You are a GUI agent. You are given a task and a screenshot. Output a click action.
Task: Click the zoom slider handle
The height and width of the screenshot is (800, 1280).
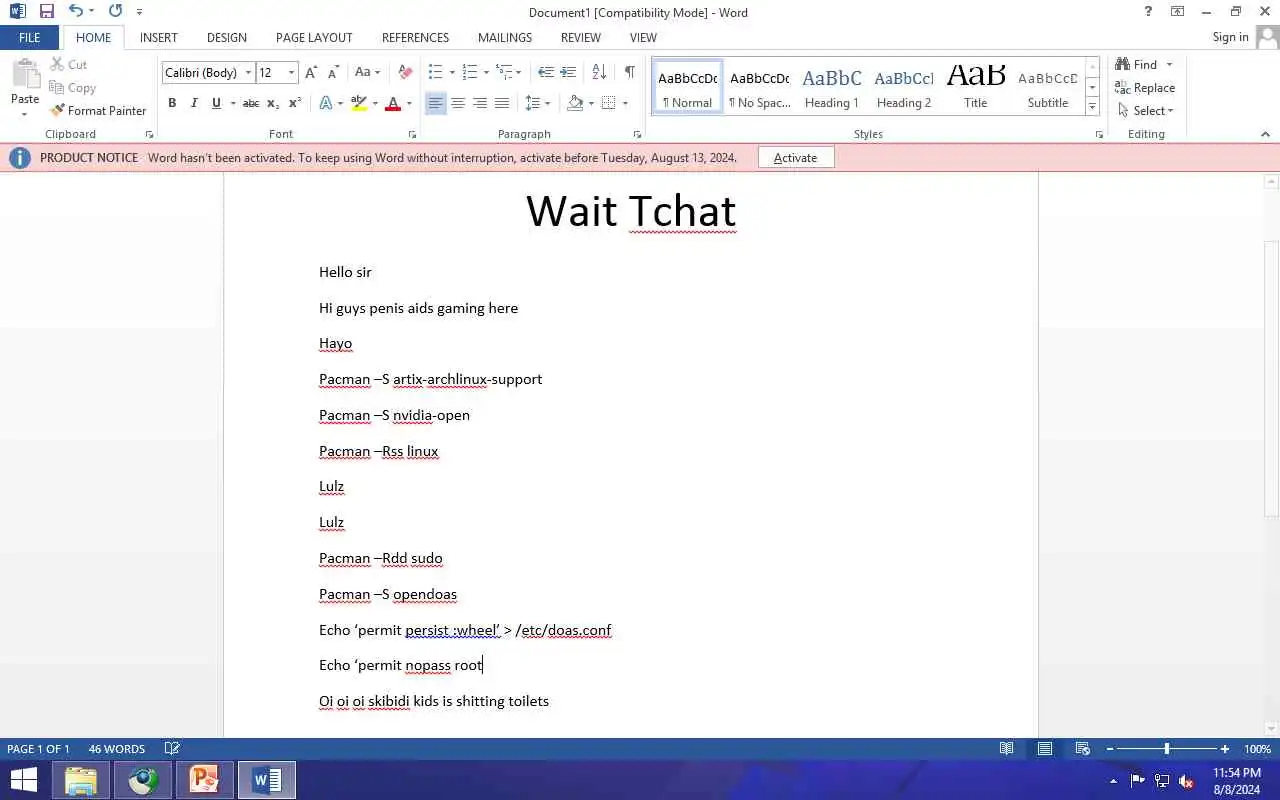coord(1166,749)
